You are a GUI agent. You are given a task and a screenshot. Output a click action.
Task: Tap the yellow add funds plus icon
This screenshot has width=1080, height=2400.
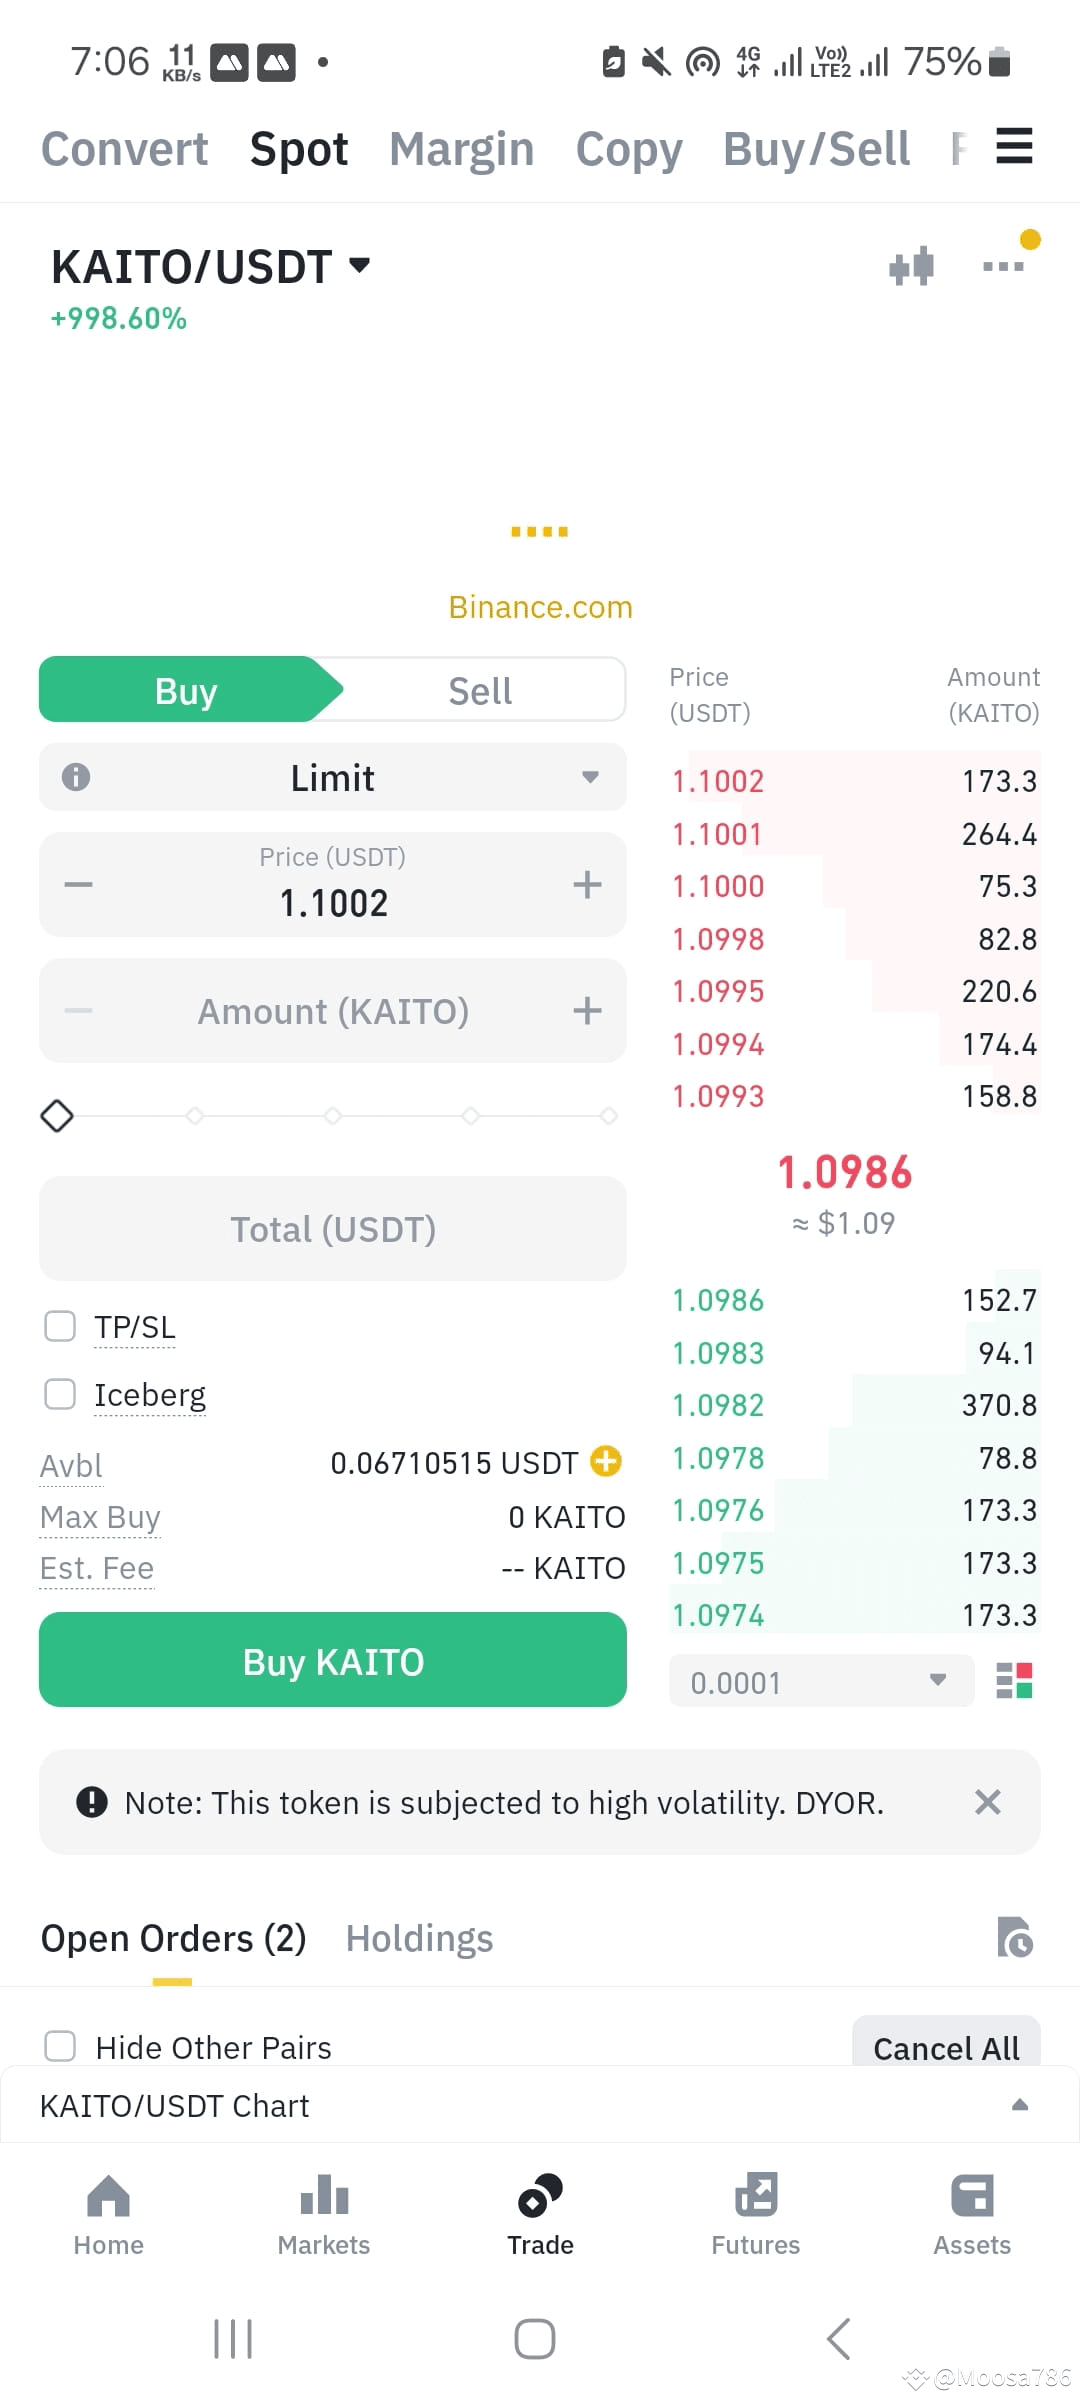click(606, 1462)
